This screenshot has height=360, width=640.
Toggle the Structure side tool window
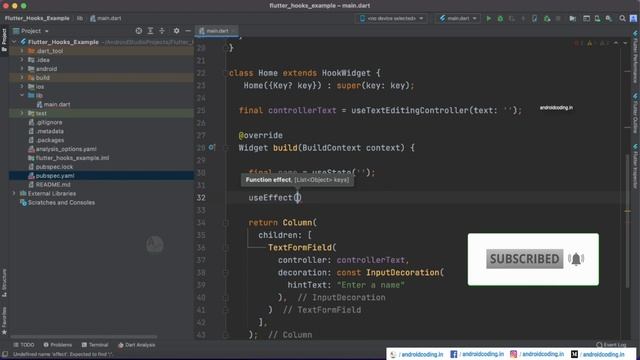coord(4,283)
